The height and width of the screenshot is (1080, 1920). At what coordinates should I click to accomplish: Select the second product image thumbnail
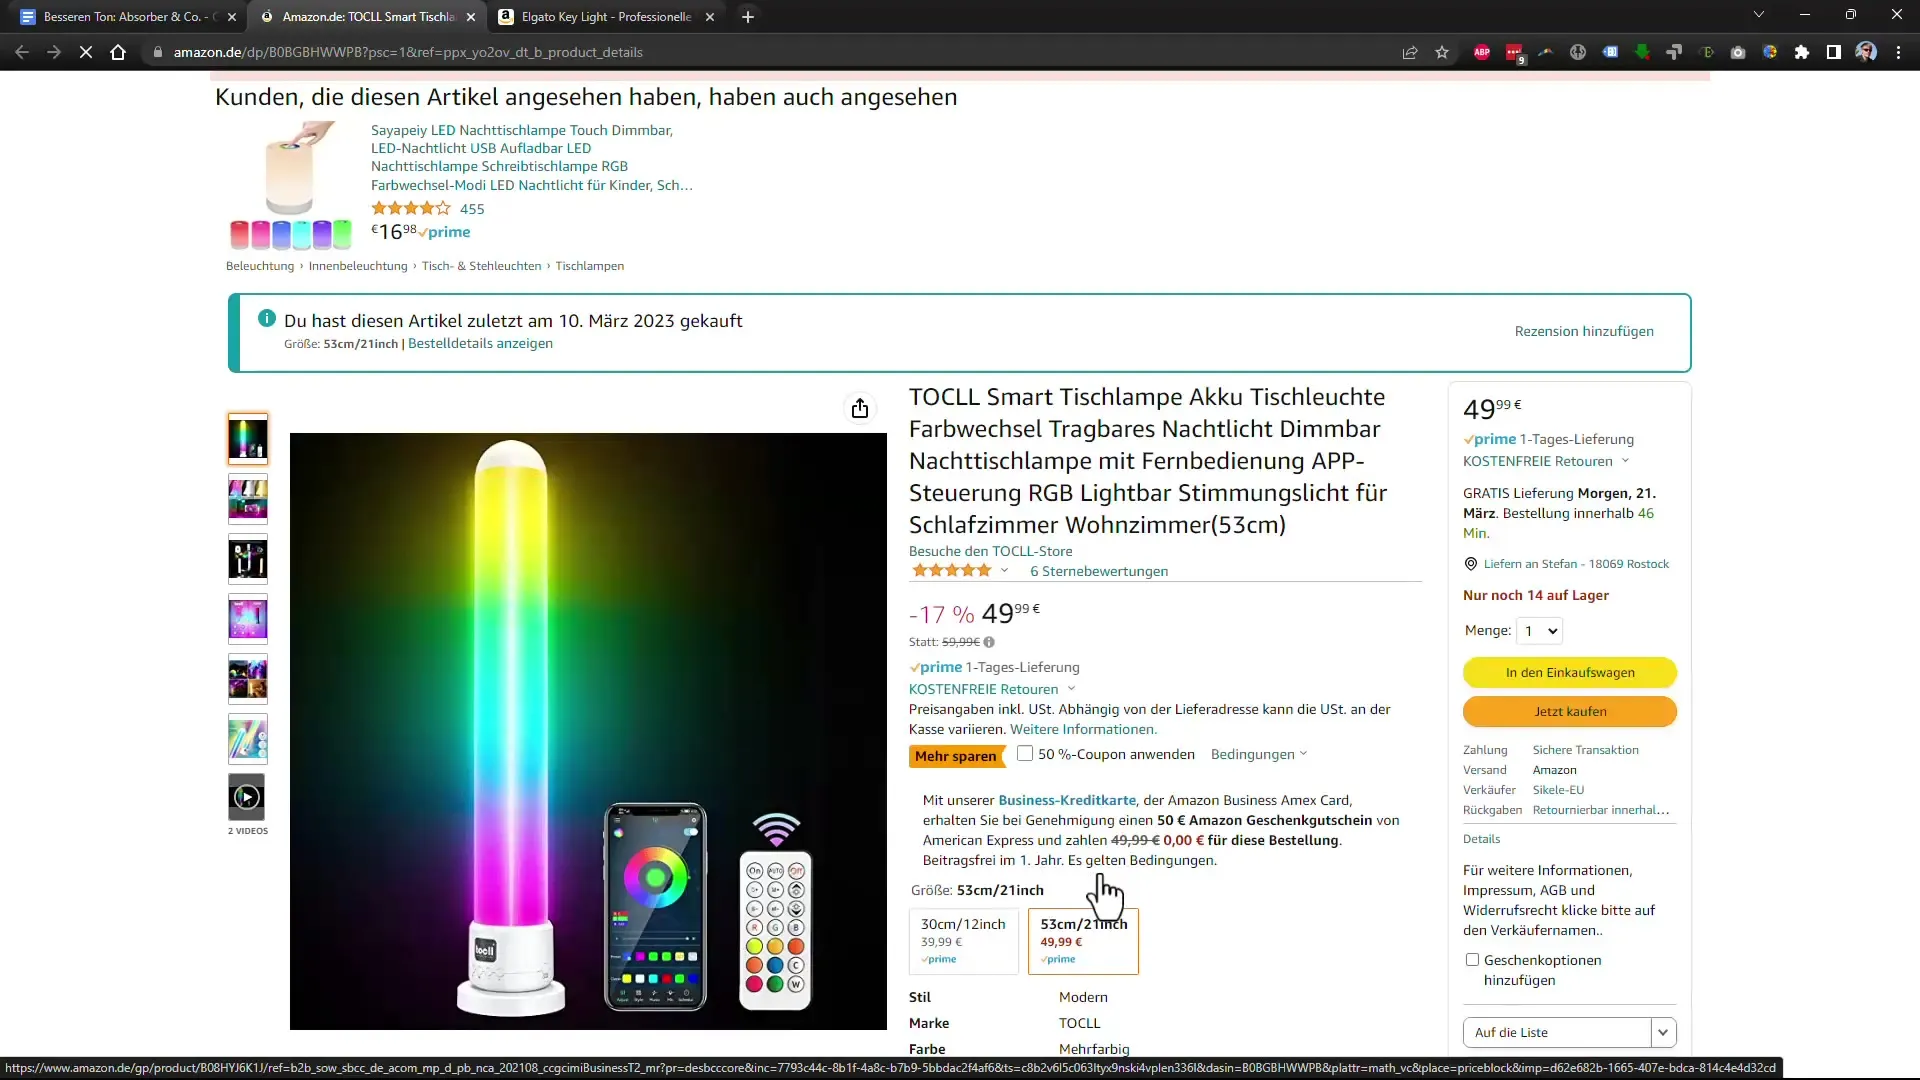(247, 498)
